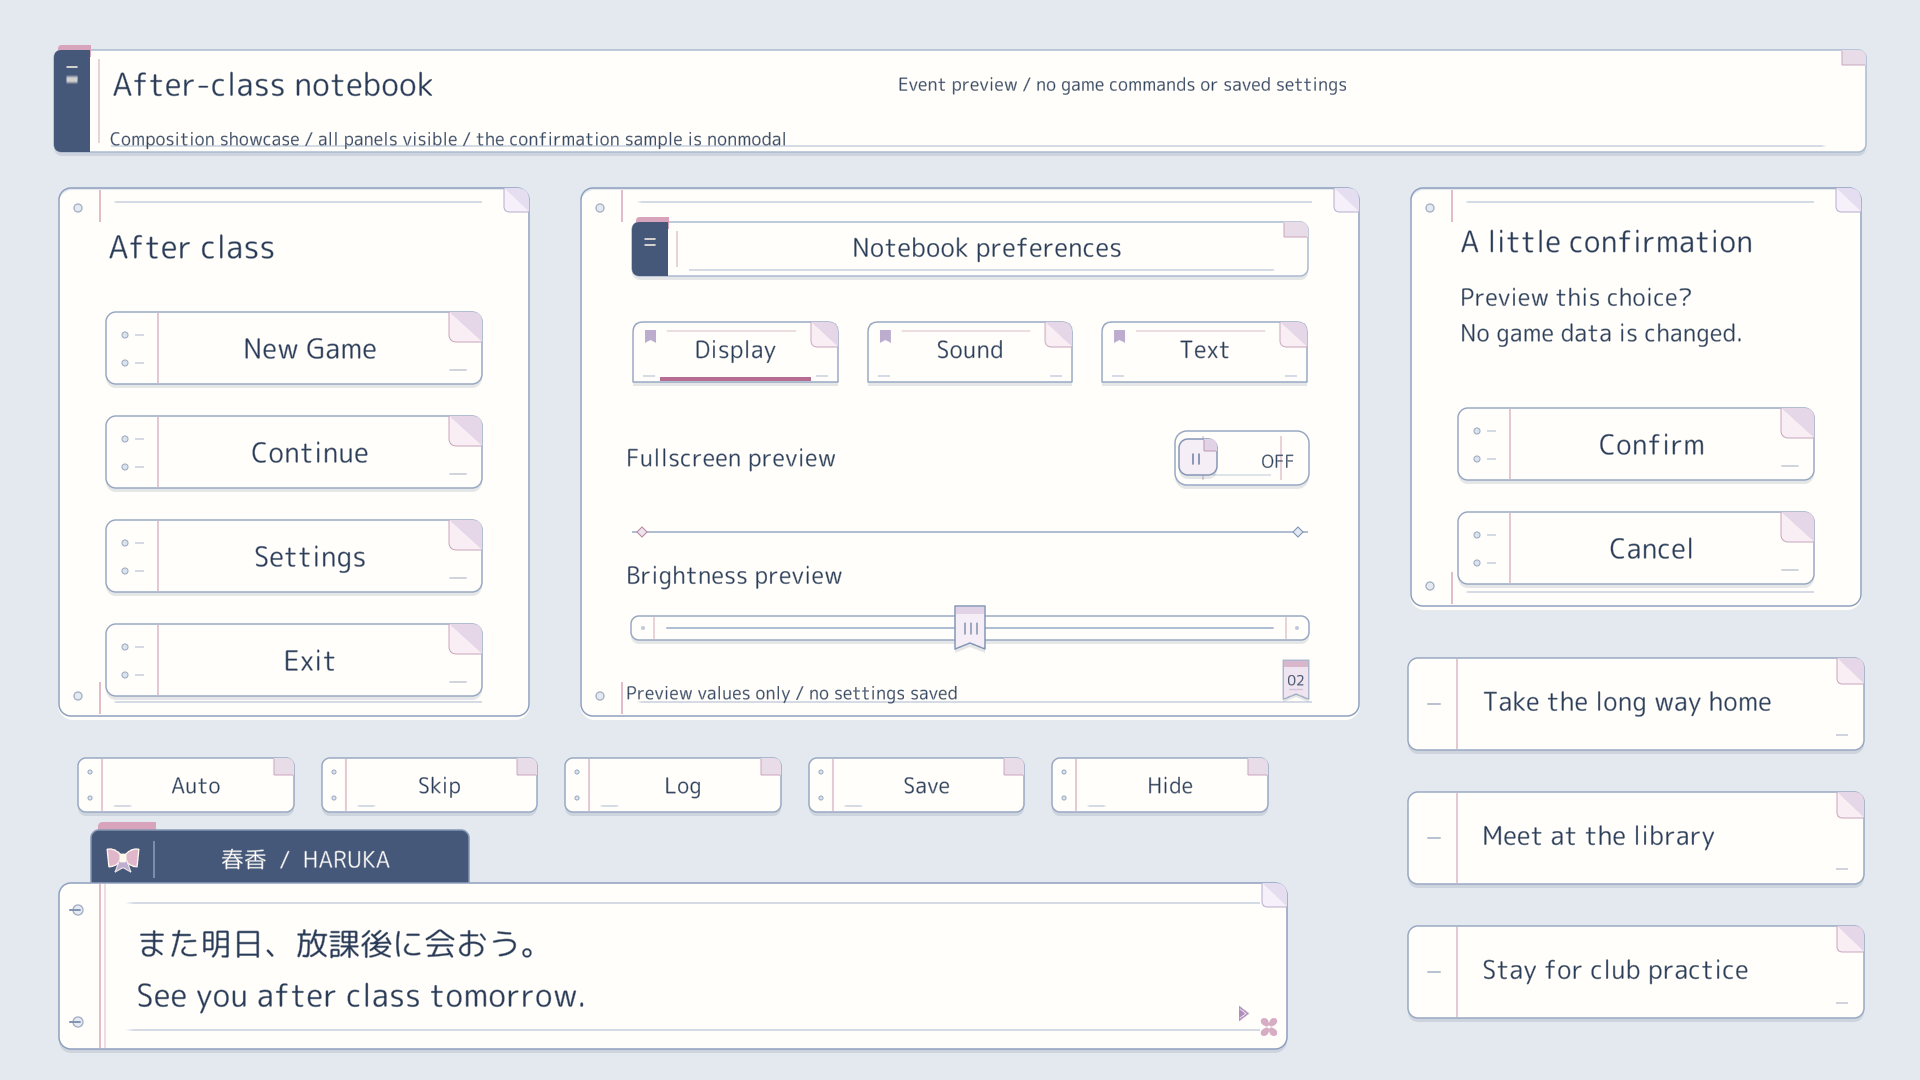Enable Auto mode in quick menu

[x=186, y=785]
